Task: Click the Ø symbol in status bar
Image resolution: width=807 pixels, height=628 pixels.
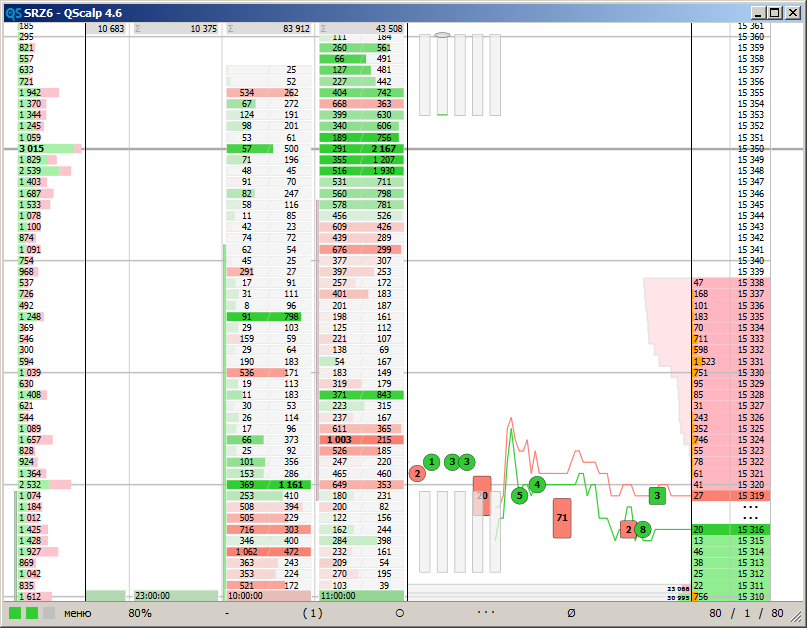Action: [571, 612]
